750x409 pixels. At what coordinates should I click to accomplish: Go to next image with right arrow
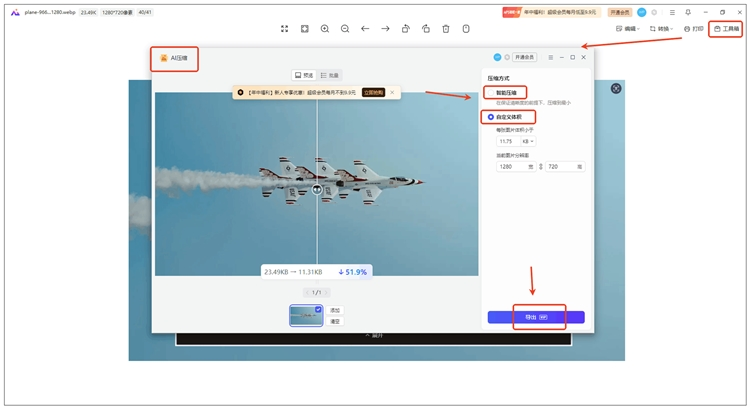pyautogui.click(x=385, y=29)
